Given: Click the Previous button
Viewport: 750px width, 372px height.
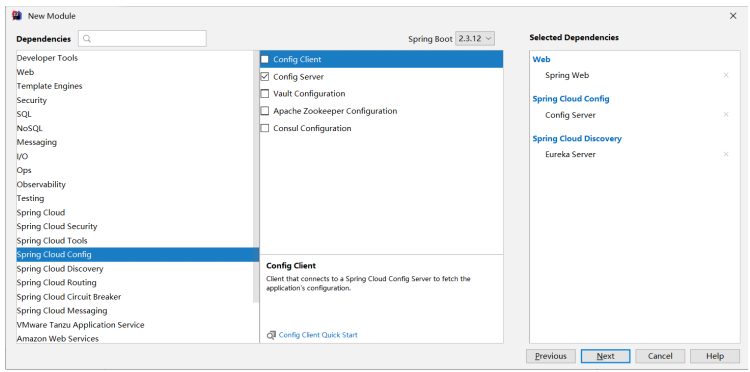Looking at the screenshot, I should 551,356.
